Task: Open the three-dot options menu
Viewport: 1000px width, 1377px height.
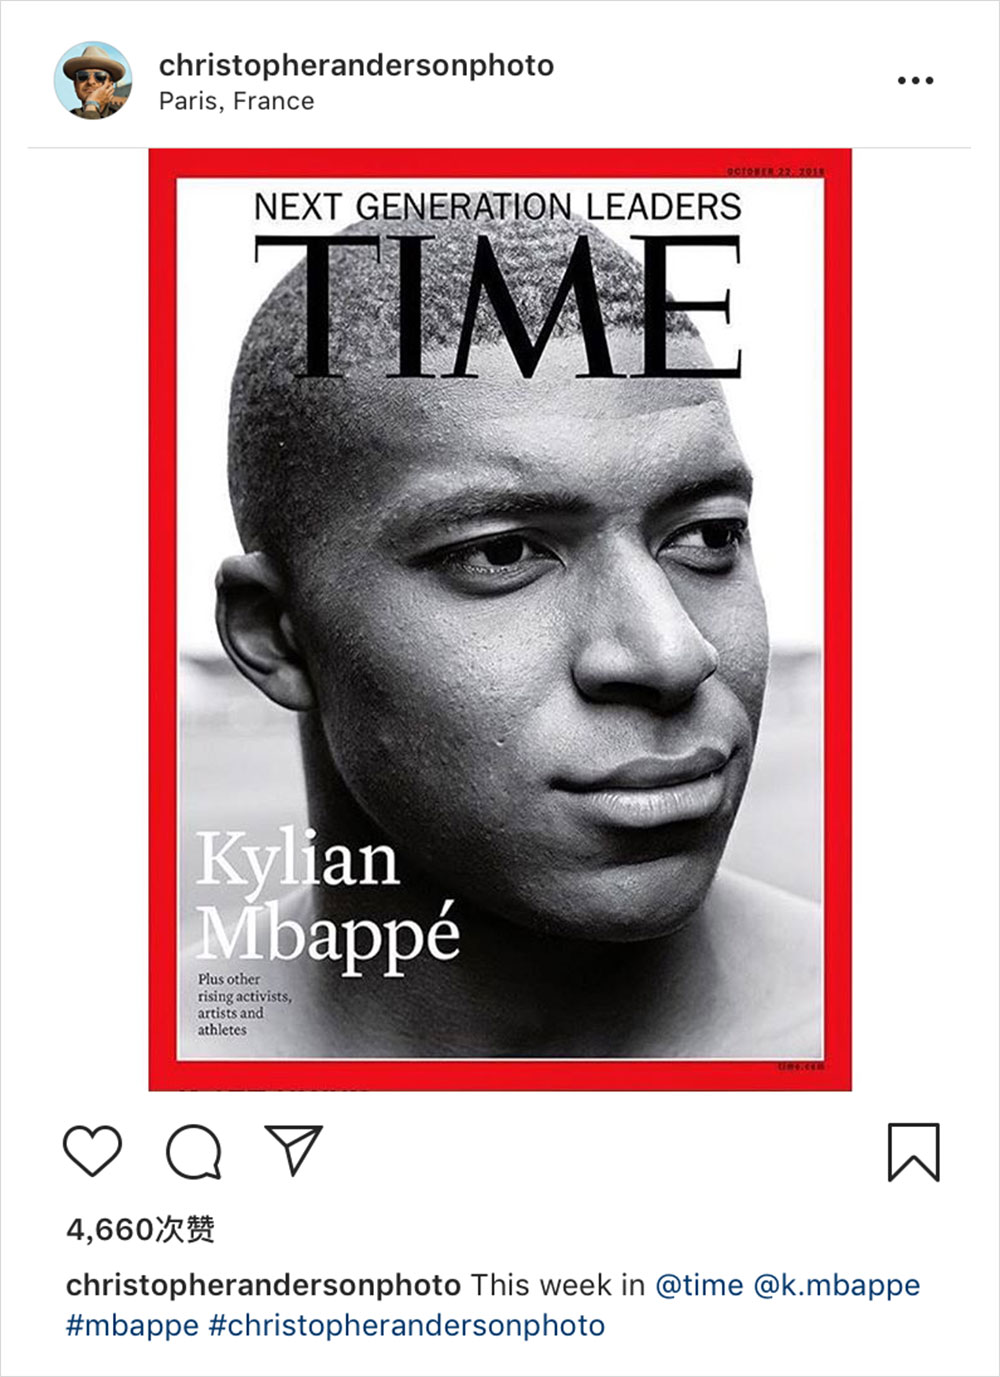Action: (x=915, y=80)
